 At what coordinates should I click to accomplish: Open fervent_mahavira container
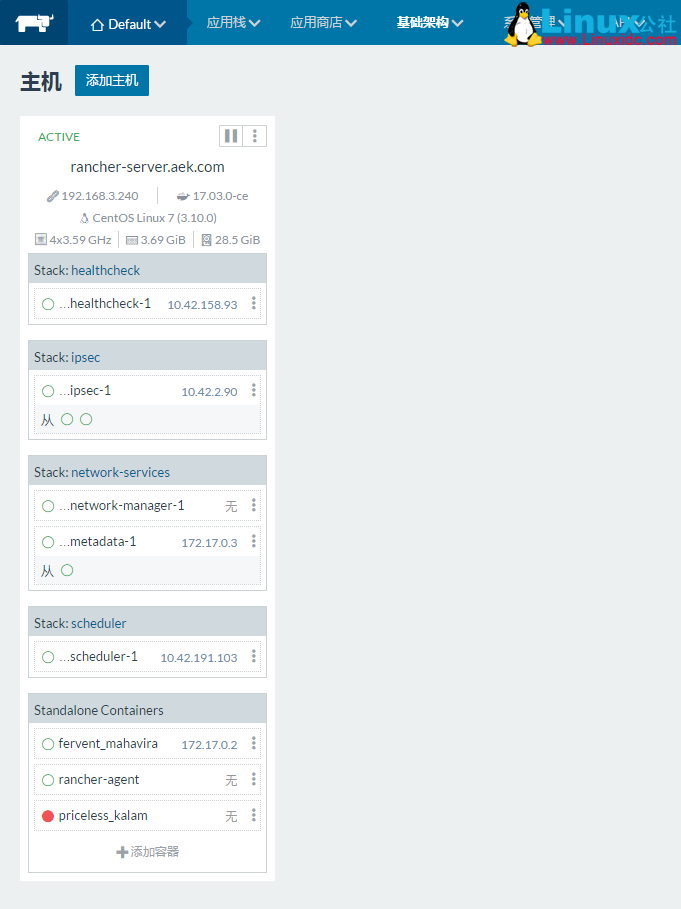[x=108, y=743]
